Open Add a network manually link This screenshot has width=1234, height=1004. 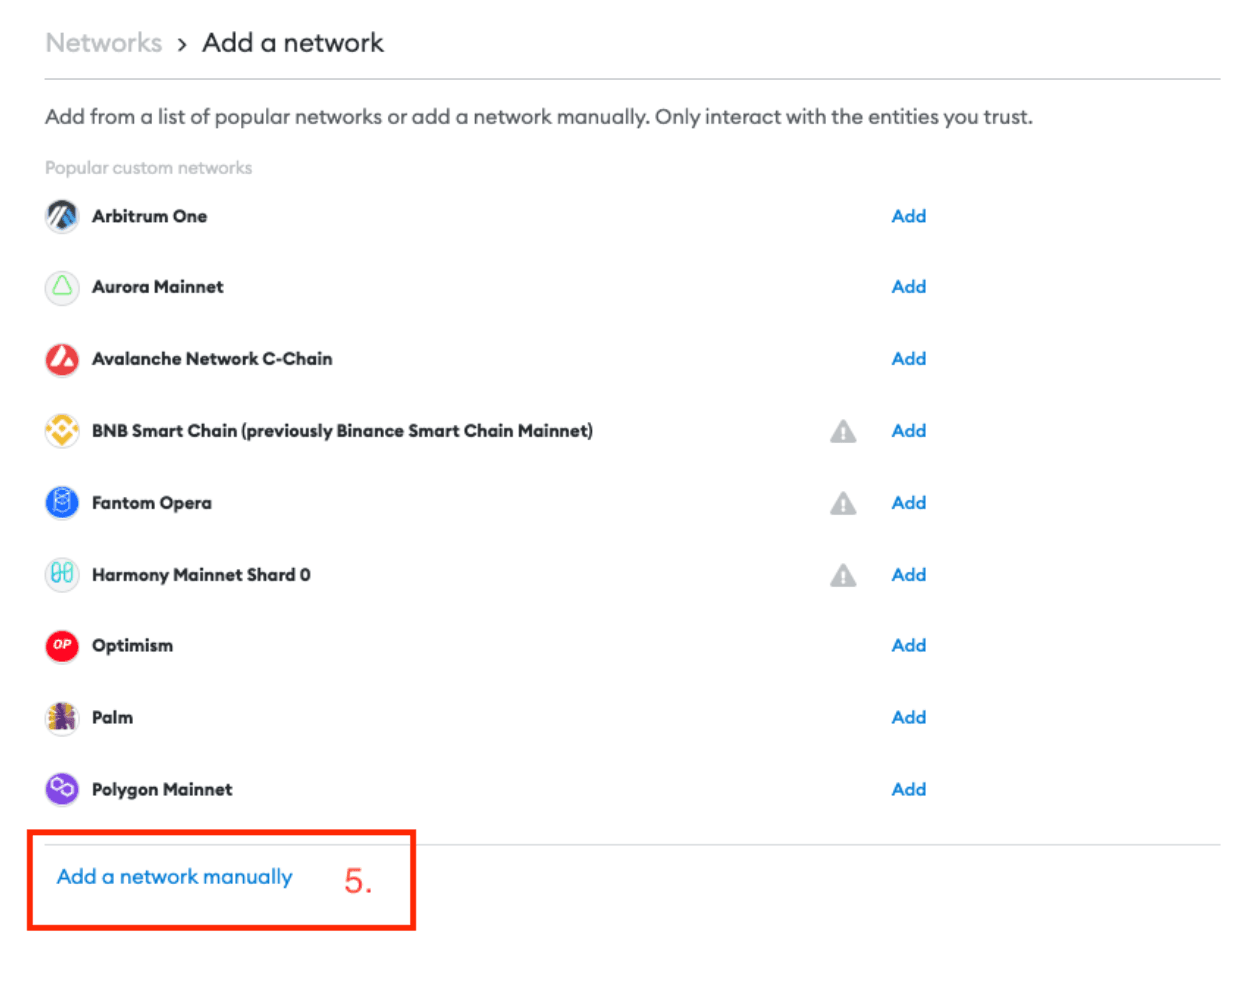tap(175, 877)
